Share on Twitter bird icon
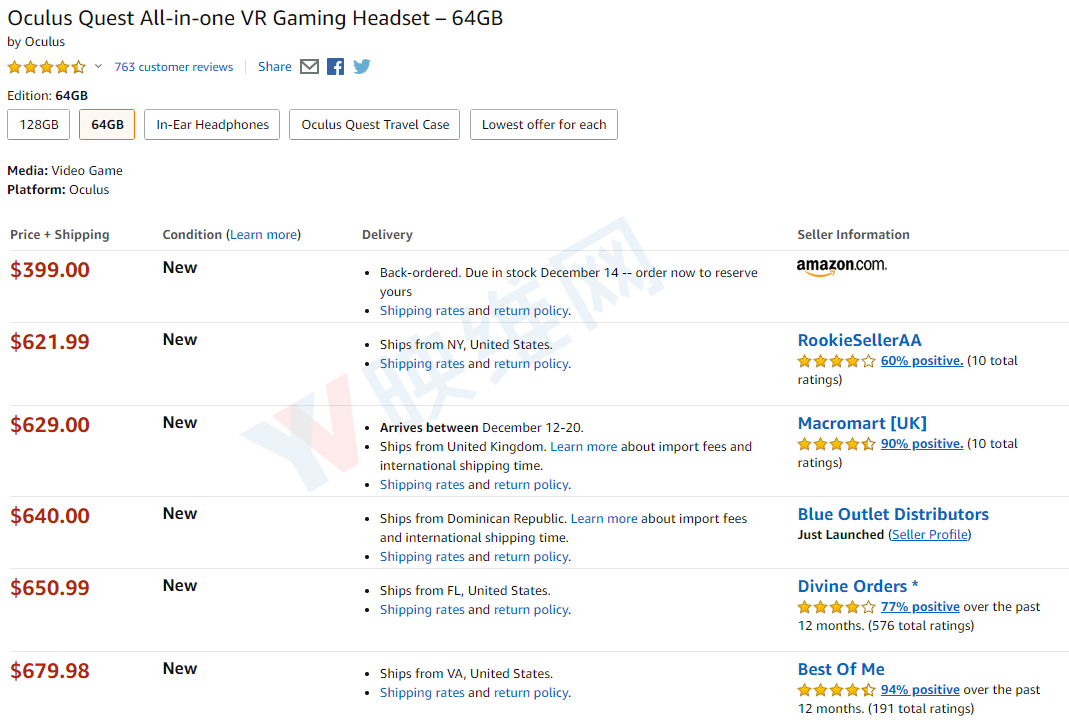This screenshot has height=720, width=1069. (362, 67)
